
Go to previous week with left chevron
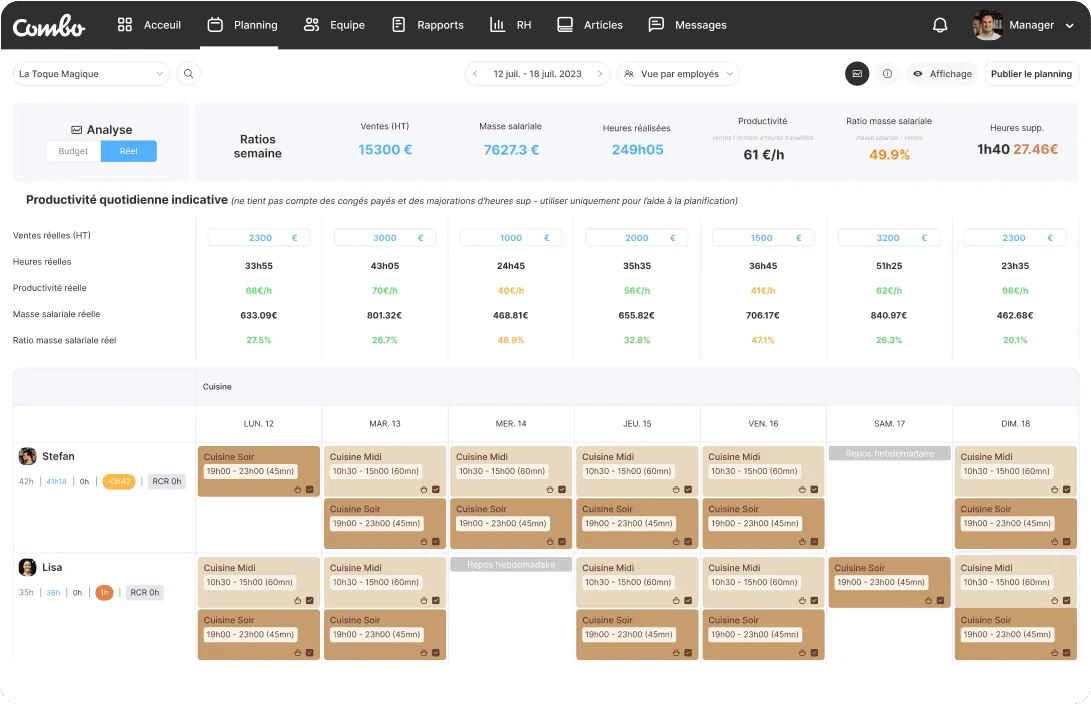477,73
